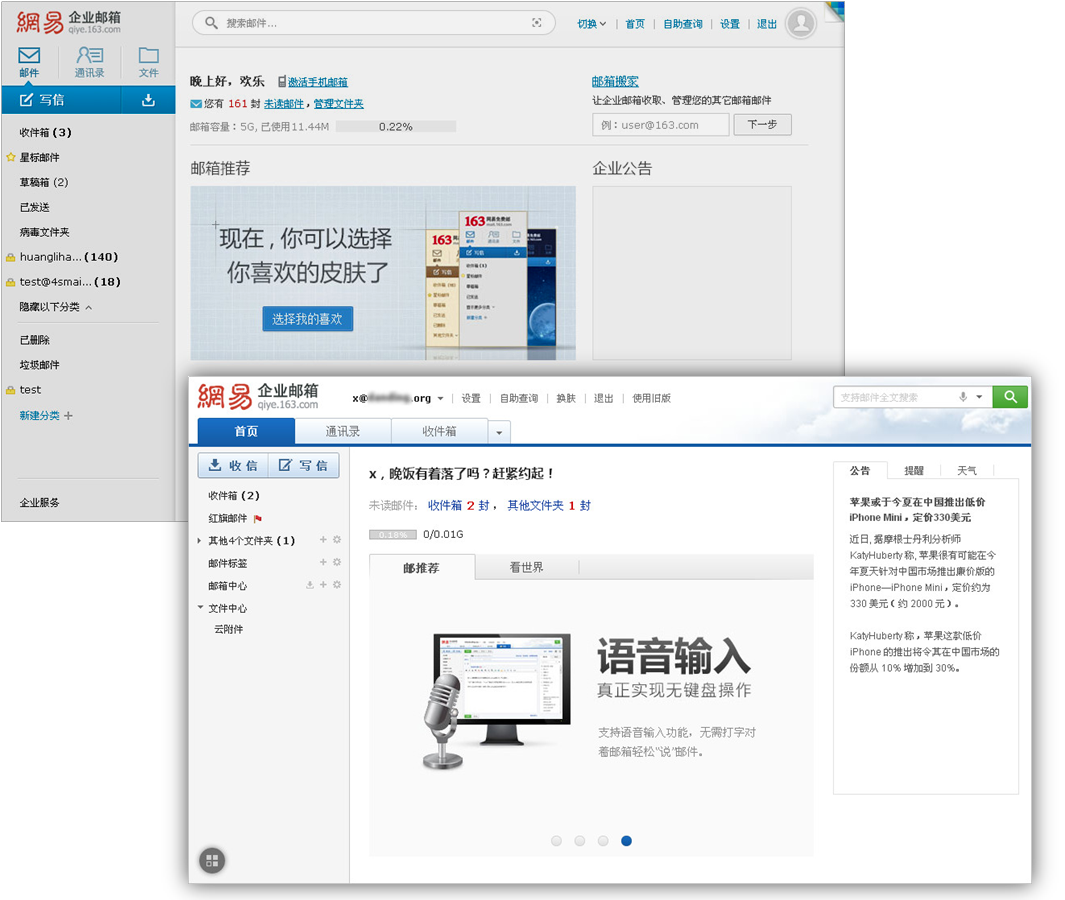The height and width of the screenshot is (900, 1065).
Task: Select the 公告 tab
Action: pos(860,471)
